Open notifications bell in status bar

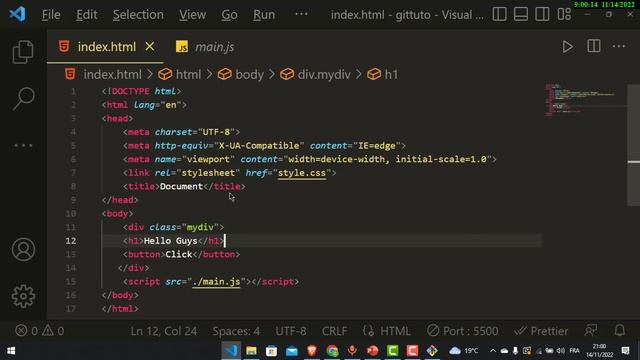pos(620,330)
